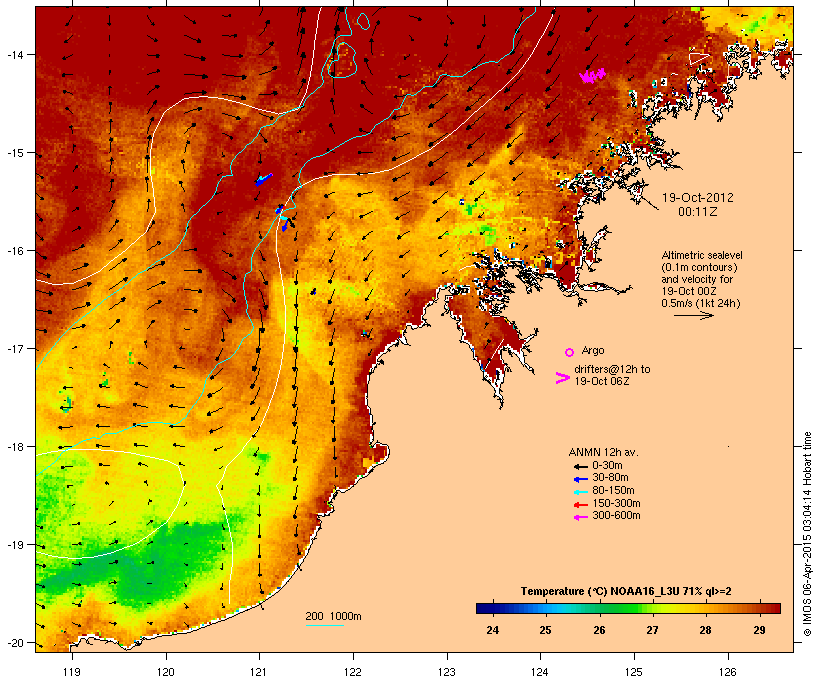Click the cyan 200m isobath legend line
820x680 pixels.
[x=324, y=625]
